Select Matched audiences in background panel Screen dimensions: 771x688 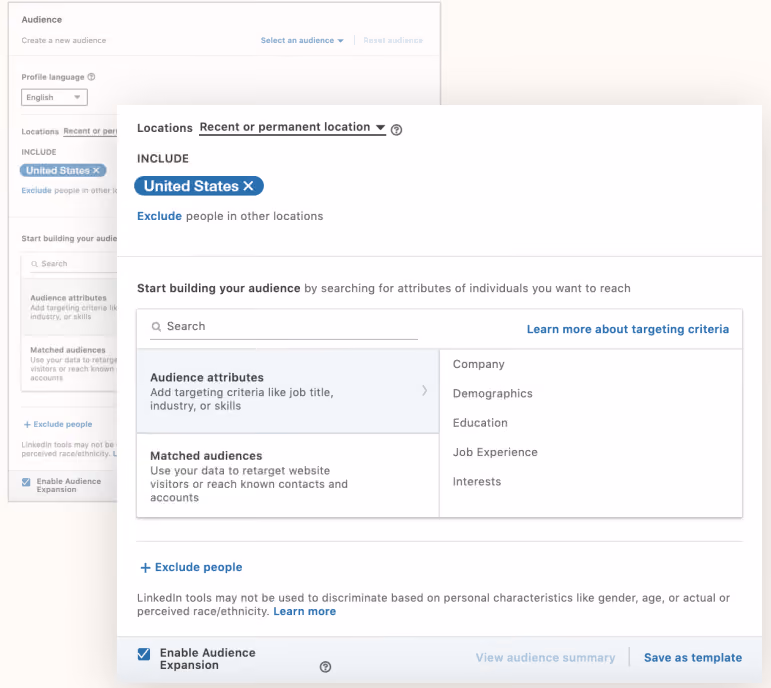pos(69,363)
